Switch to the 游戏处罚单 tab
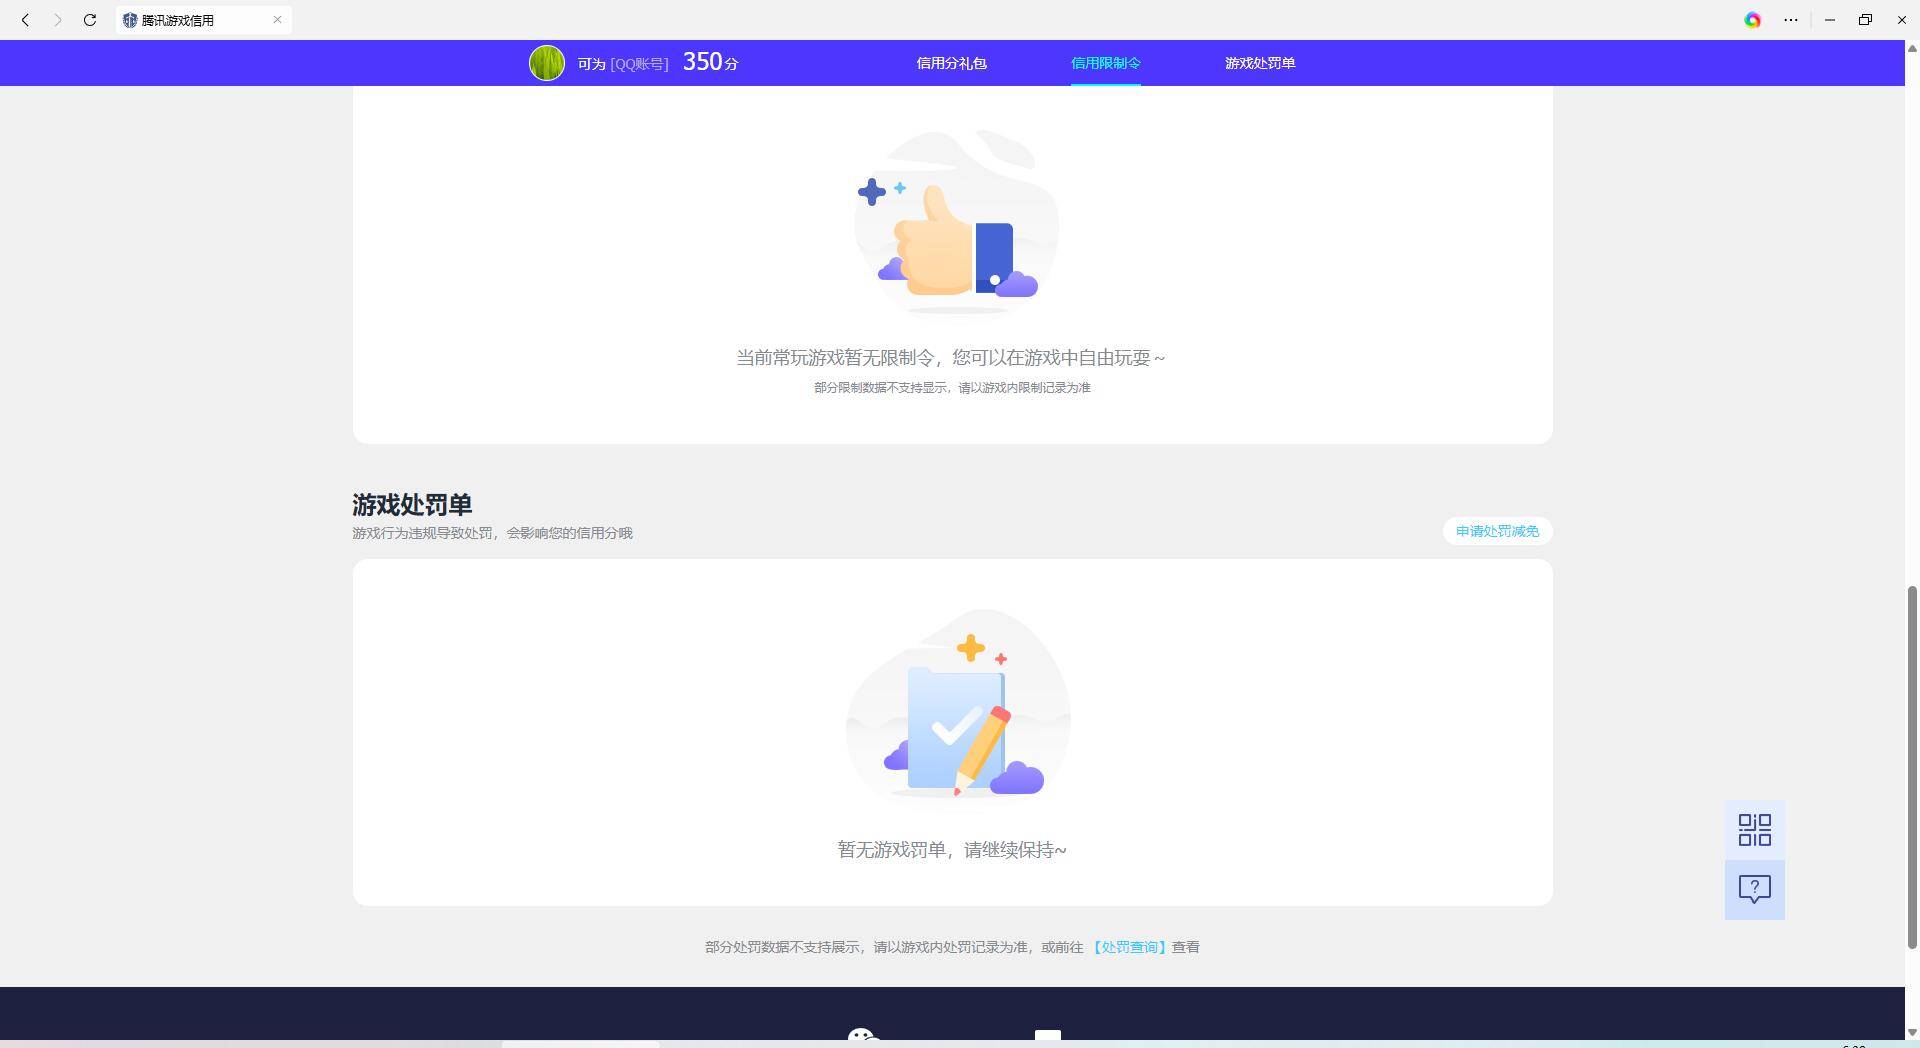Viewport: 1920px width, 1048px height. 1259,62
